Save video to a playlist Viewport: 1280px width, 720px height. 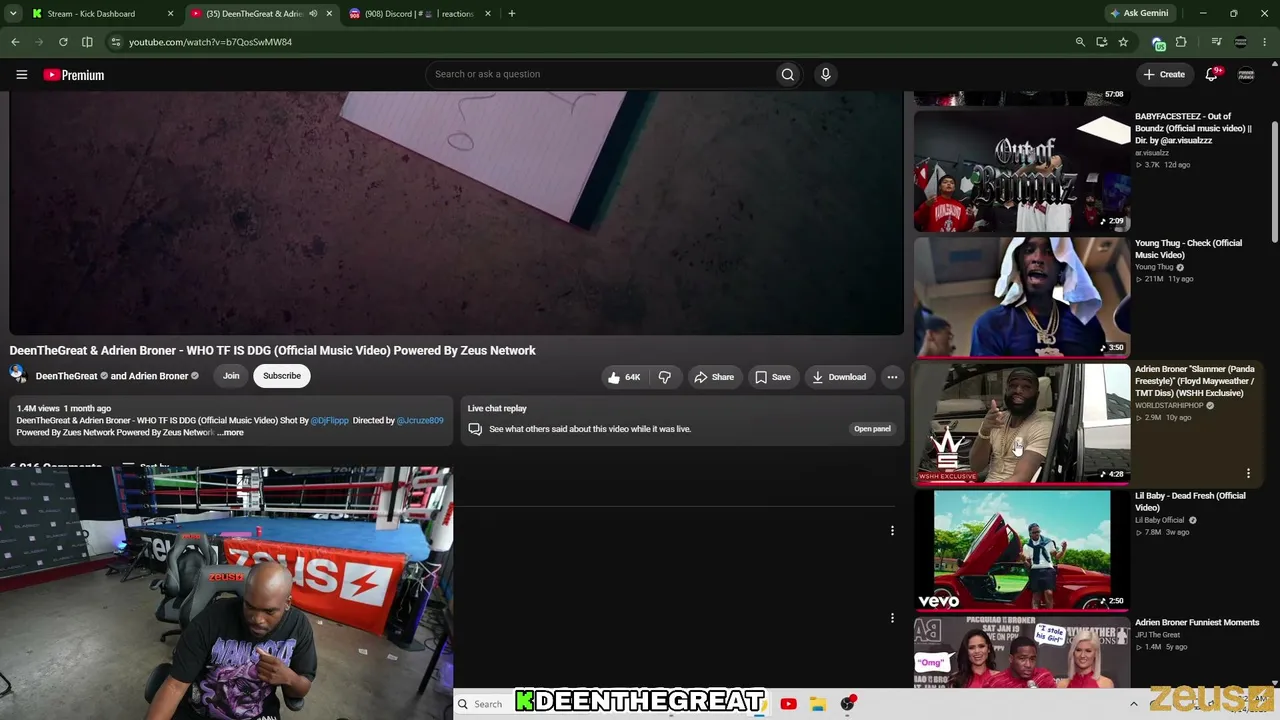(x=772, y=377)
